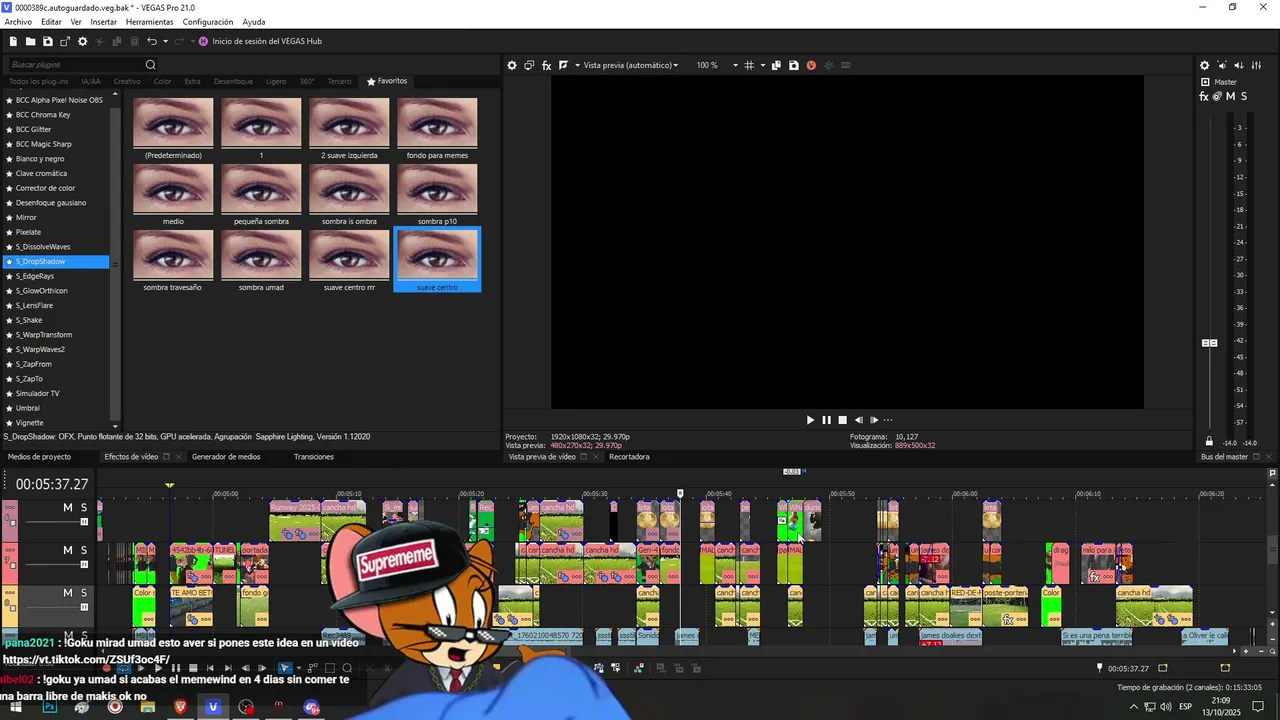The image size is (1280, 720).
Task: Pause the preview playback
Action: 826,420
